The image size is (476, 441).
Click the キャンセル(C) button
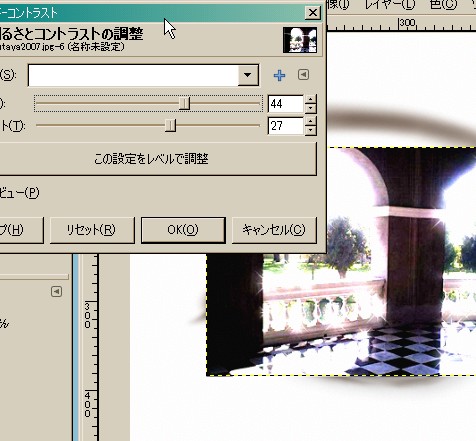[274, 230]
